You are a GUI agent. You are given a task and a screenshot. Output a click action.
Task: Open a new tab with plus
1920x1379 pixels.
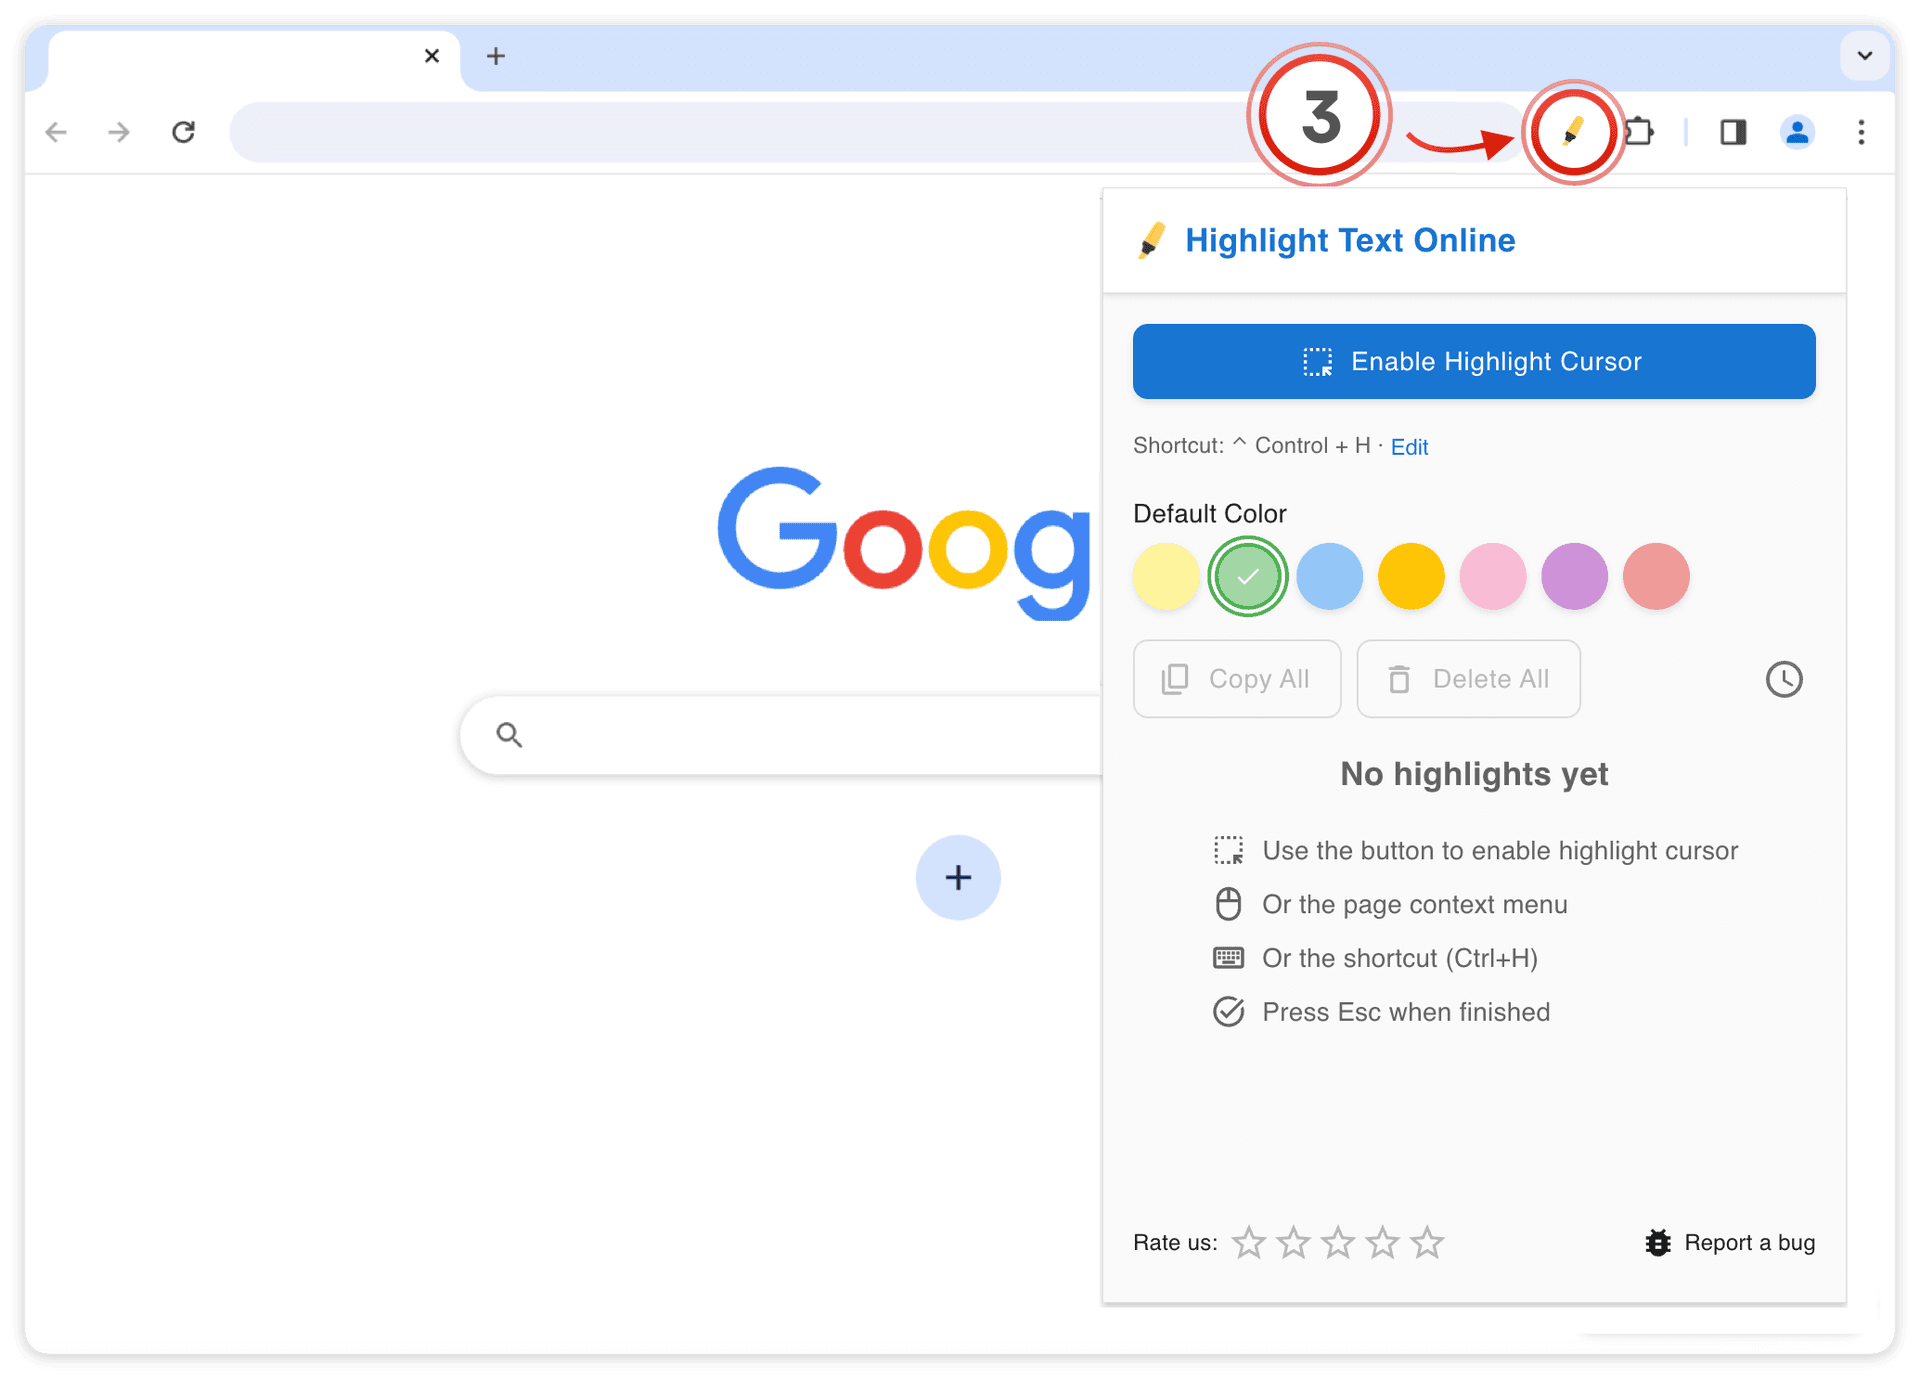tap(495, 55)
